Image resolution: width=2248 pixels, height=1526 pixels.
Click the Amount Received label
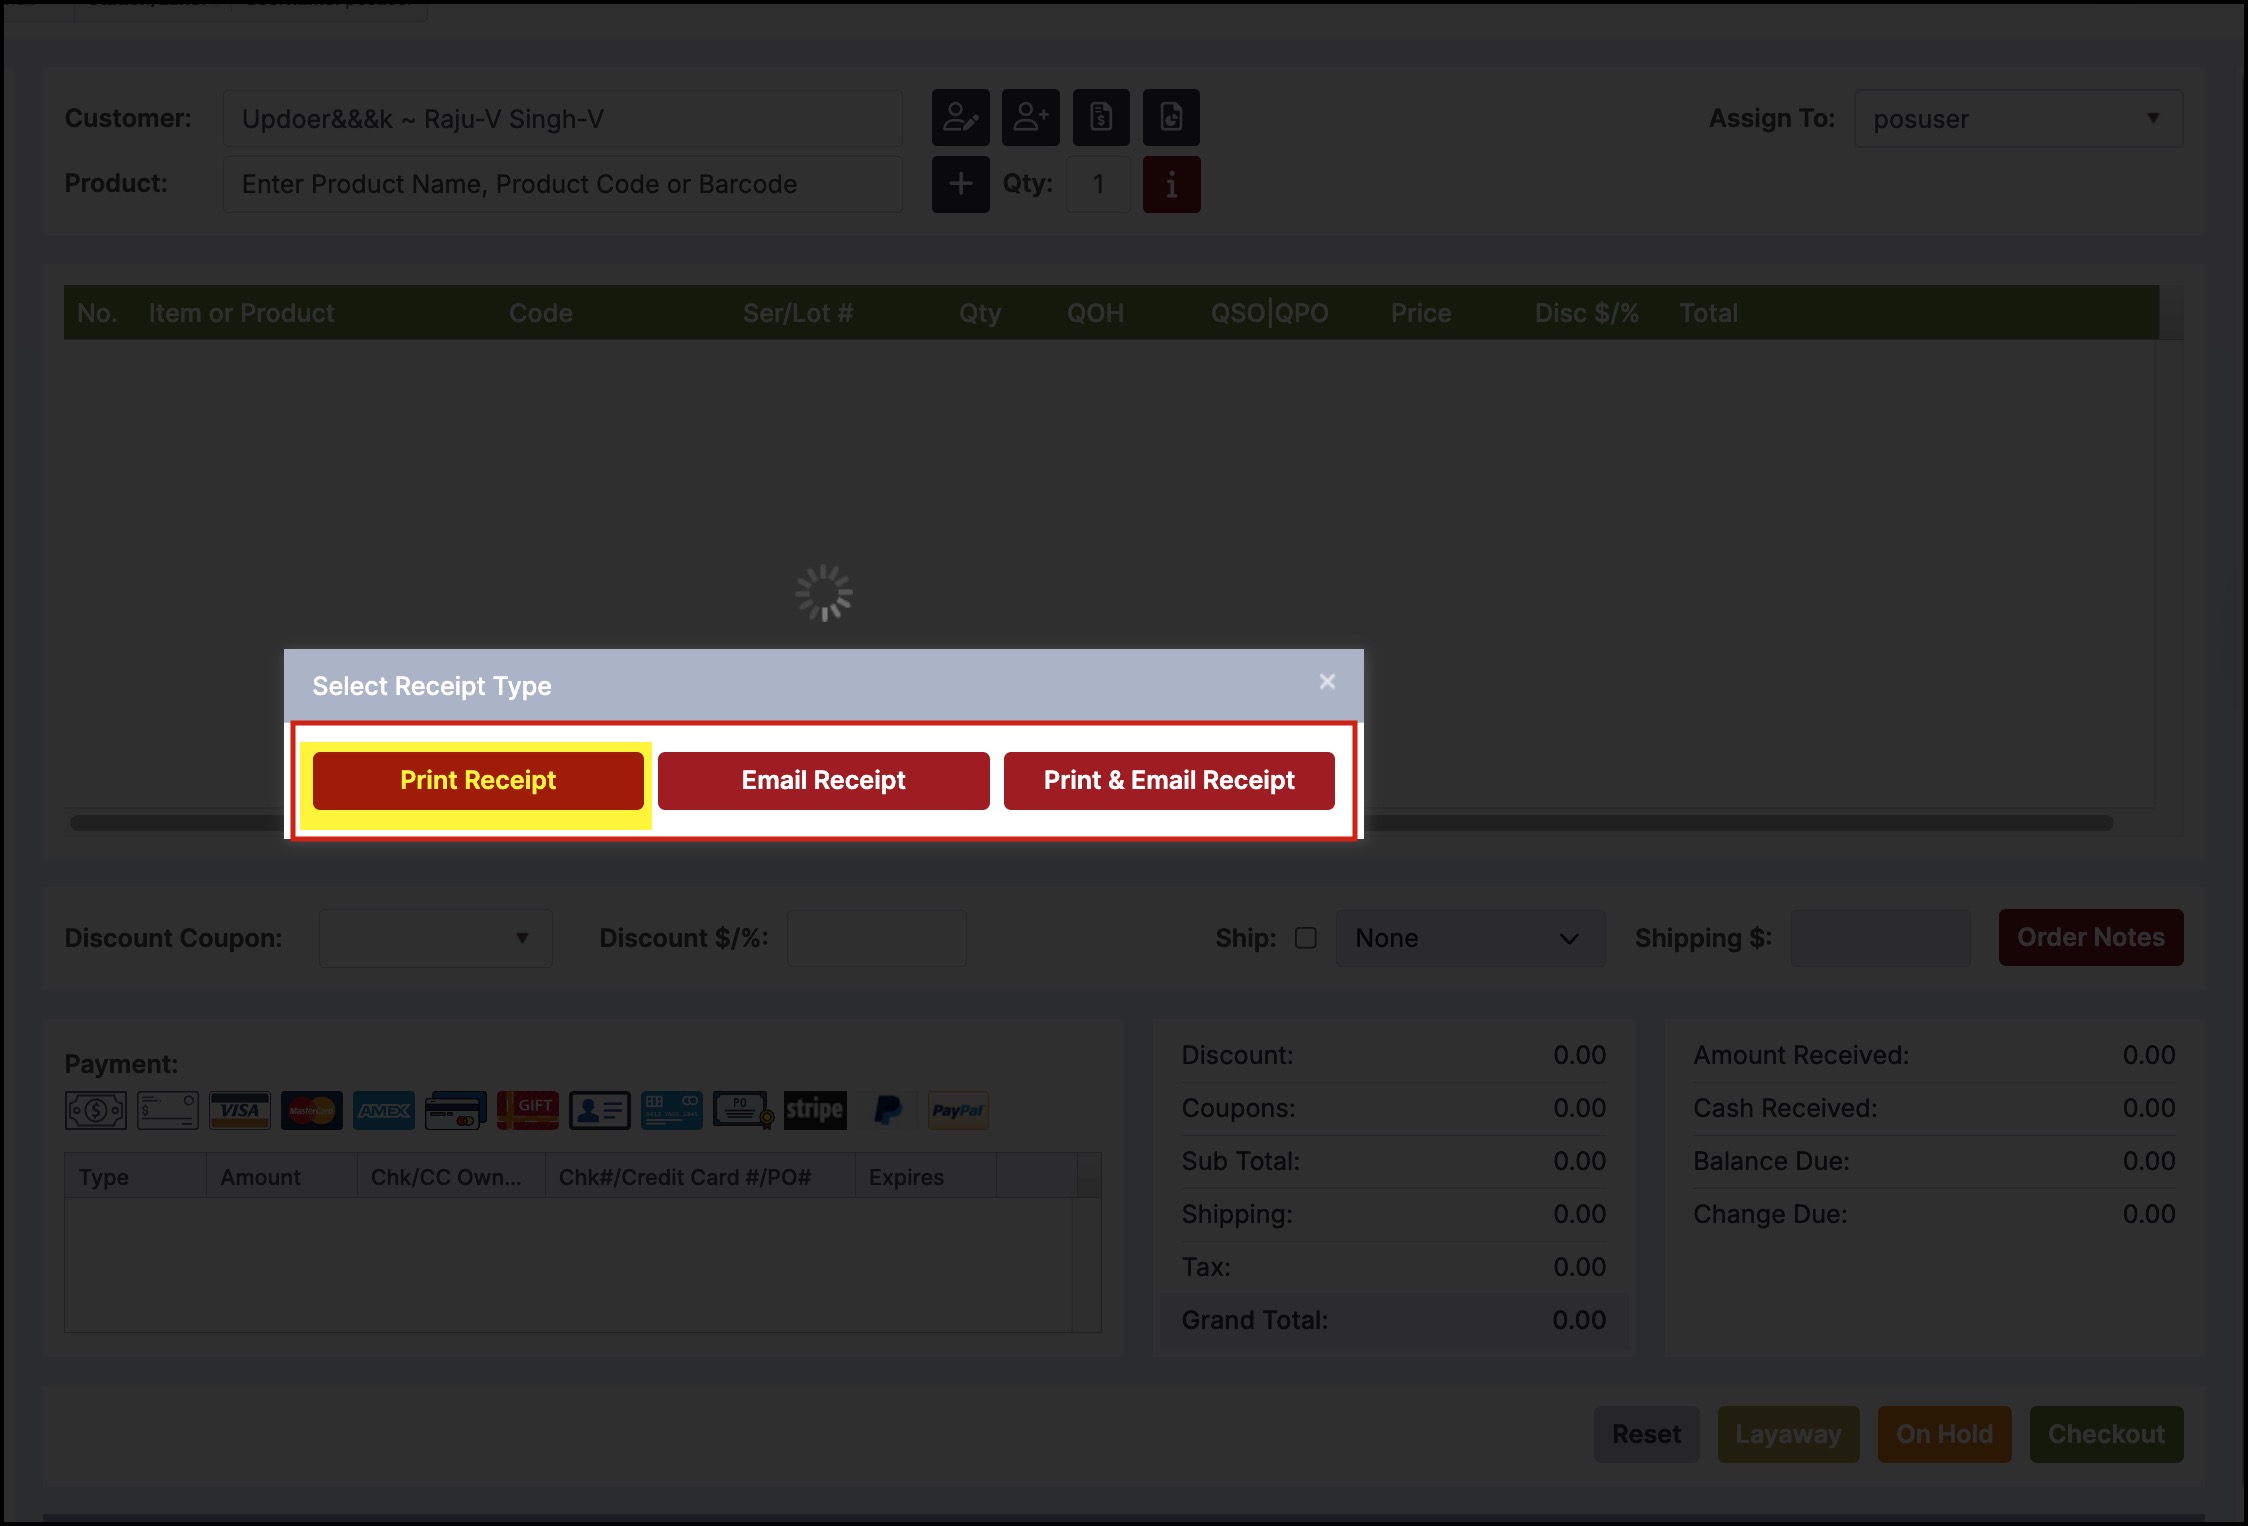pyautogui.click(x=1801, y=1055)
